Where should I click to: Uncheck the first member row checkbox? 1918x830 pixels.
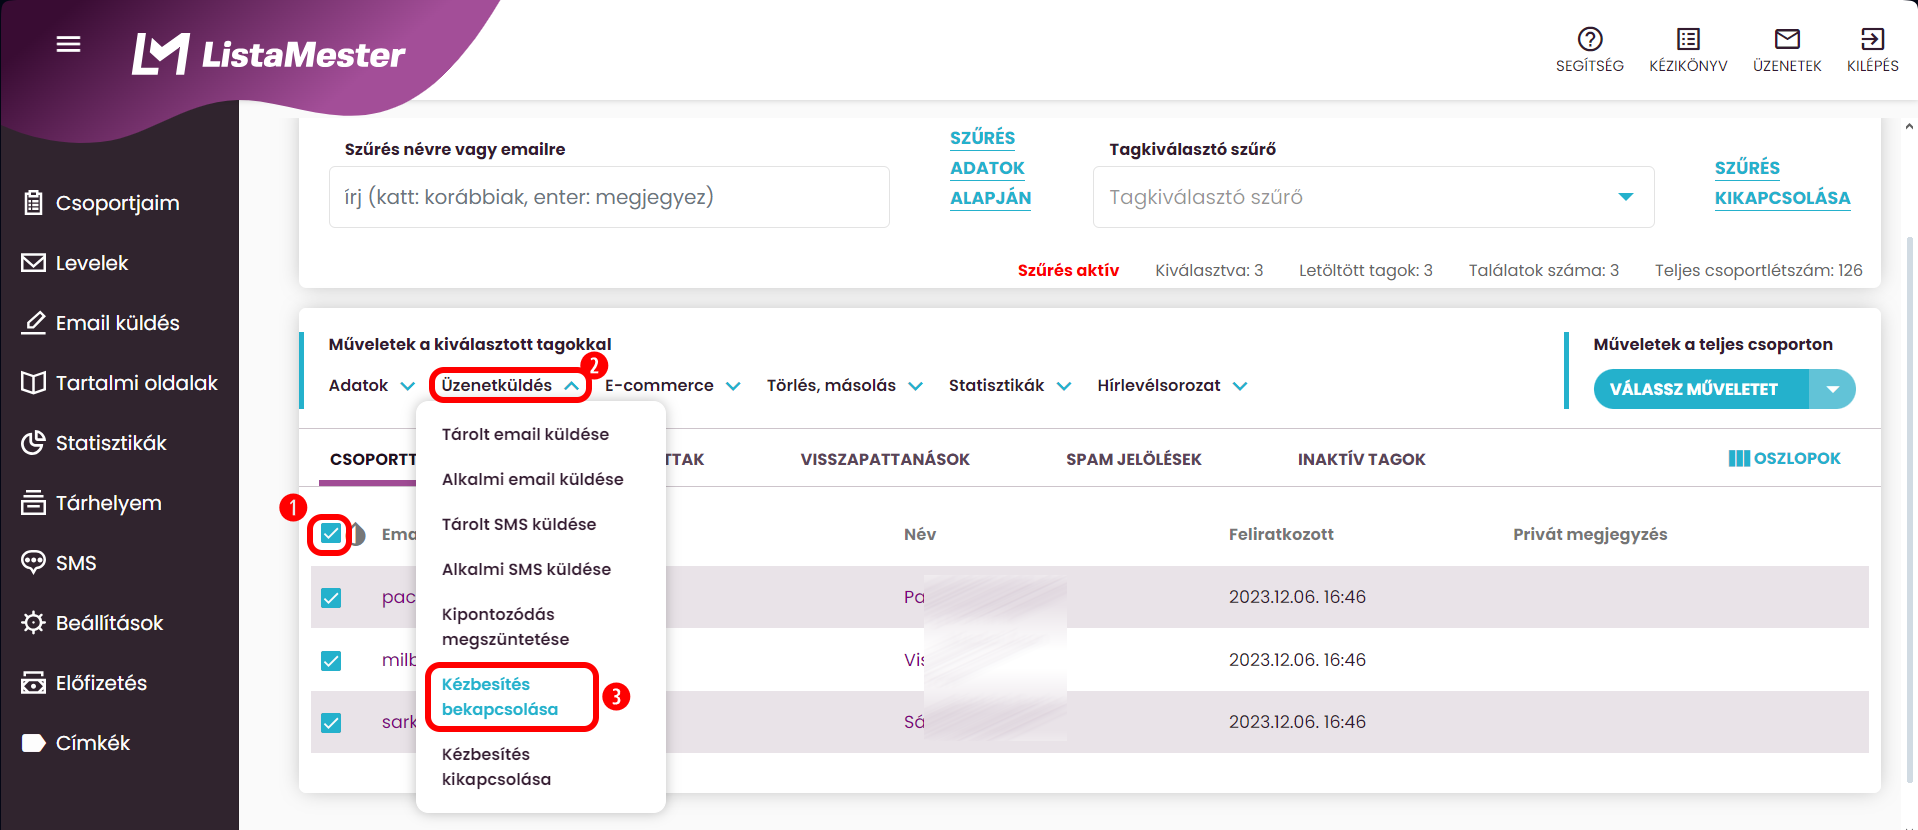pyautogui.click(x=331, y=598)
